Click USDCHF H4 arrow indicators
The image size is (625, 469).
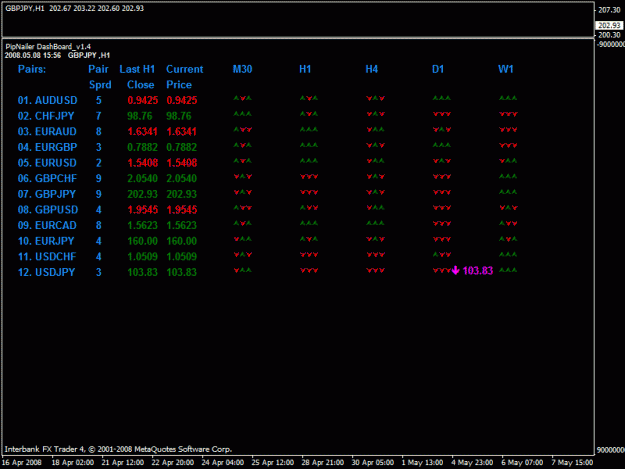pos(375,254)
